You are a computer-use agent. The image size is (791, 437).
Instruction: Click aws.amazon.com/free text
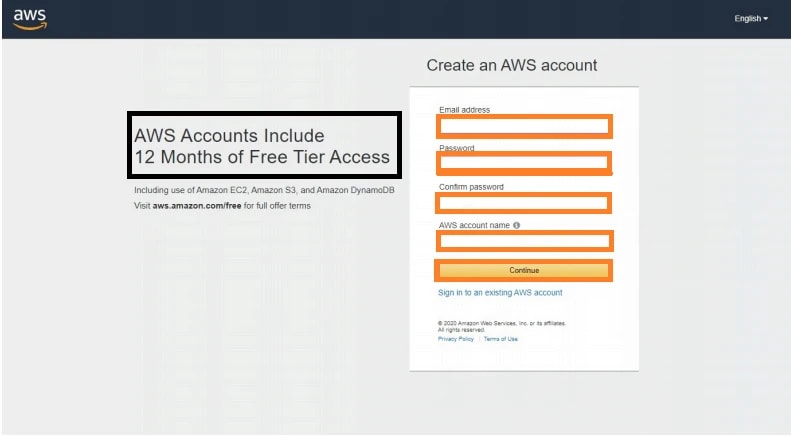[x=197, y=206]
